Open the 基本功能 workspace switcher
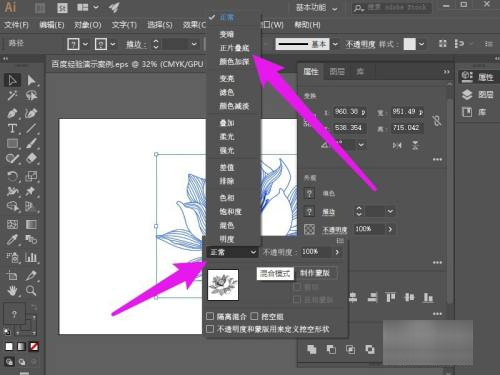 tap(316, 8)
